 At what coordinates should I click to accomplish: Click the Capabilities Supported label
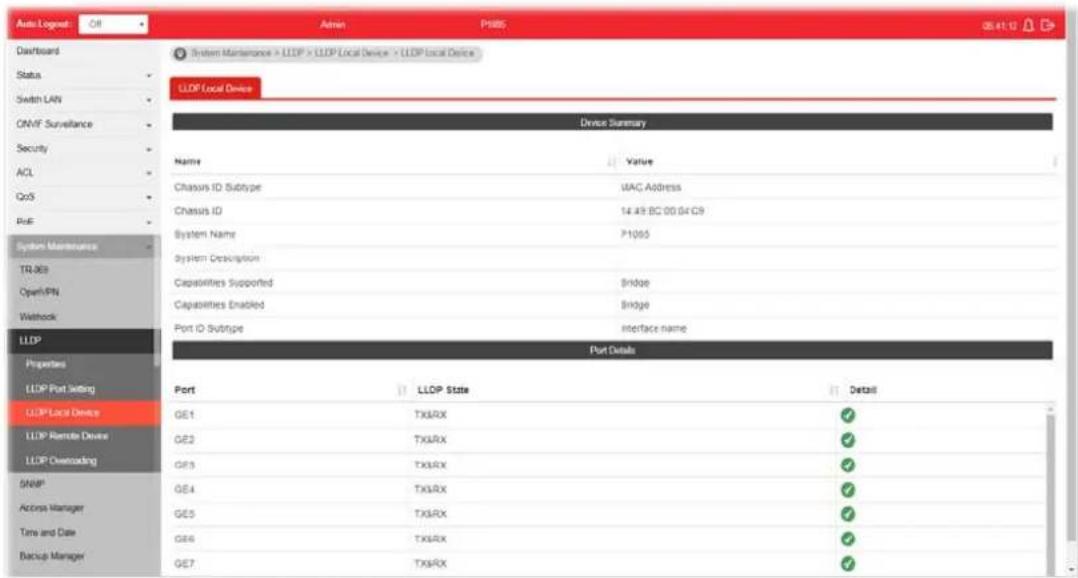pyautogui.click(x=223, y=283)
